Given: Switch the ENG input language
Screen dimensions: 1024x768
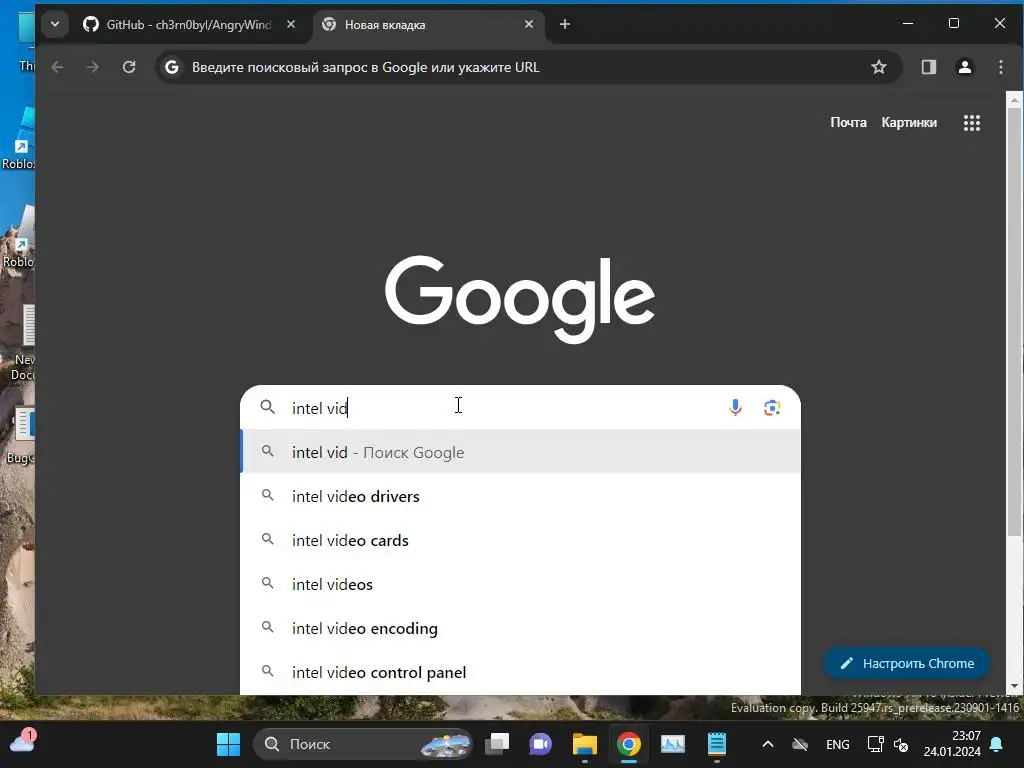Looking at the screenshot, I should (838, 744).
